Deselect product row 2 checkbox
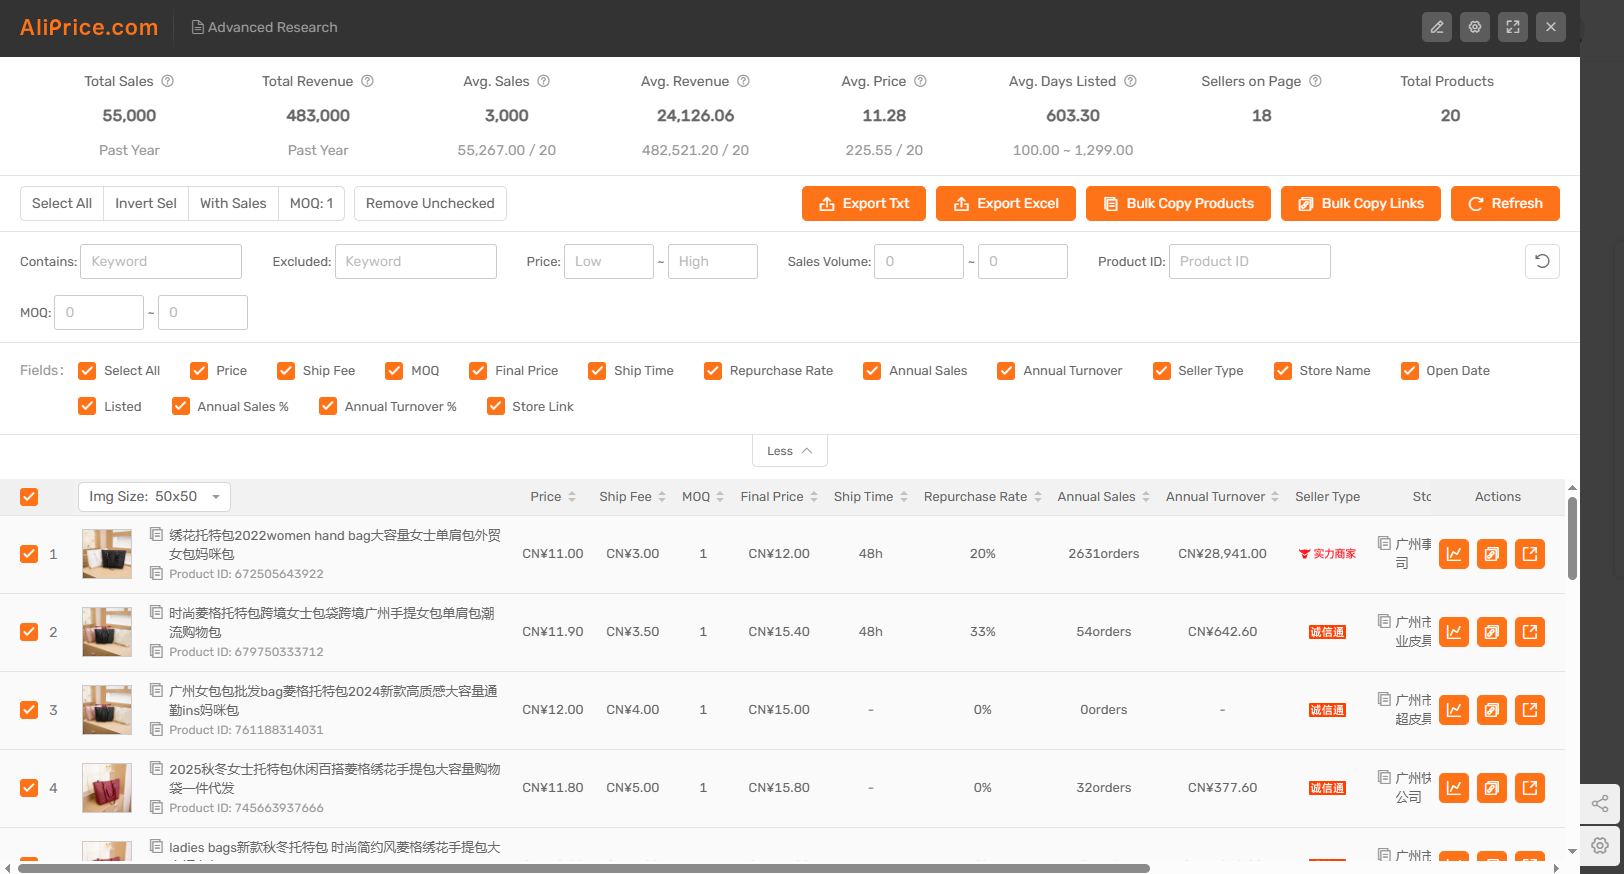The width and height of the screenshot is (1624, 874). tap(29, 632)
